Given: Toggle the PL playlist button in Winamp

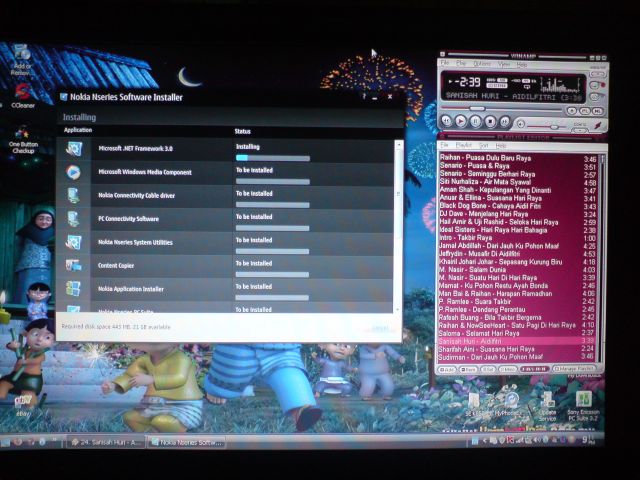Looking at the screenshot, I should click(585, 111).
